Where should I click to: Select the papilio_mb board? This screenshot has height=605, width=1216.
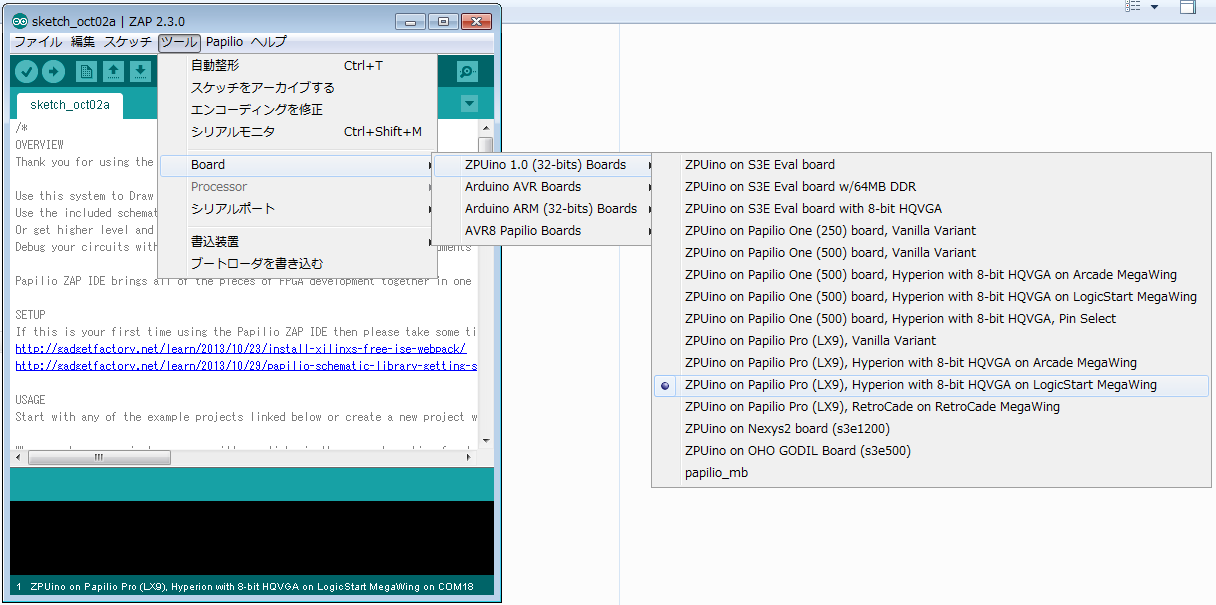tap(931, 473)
